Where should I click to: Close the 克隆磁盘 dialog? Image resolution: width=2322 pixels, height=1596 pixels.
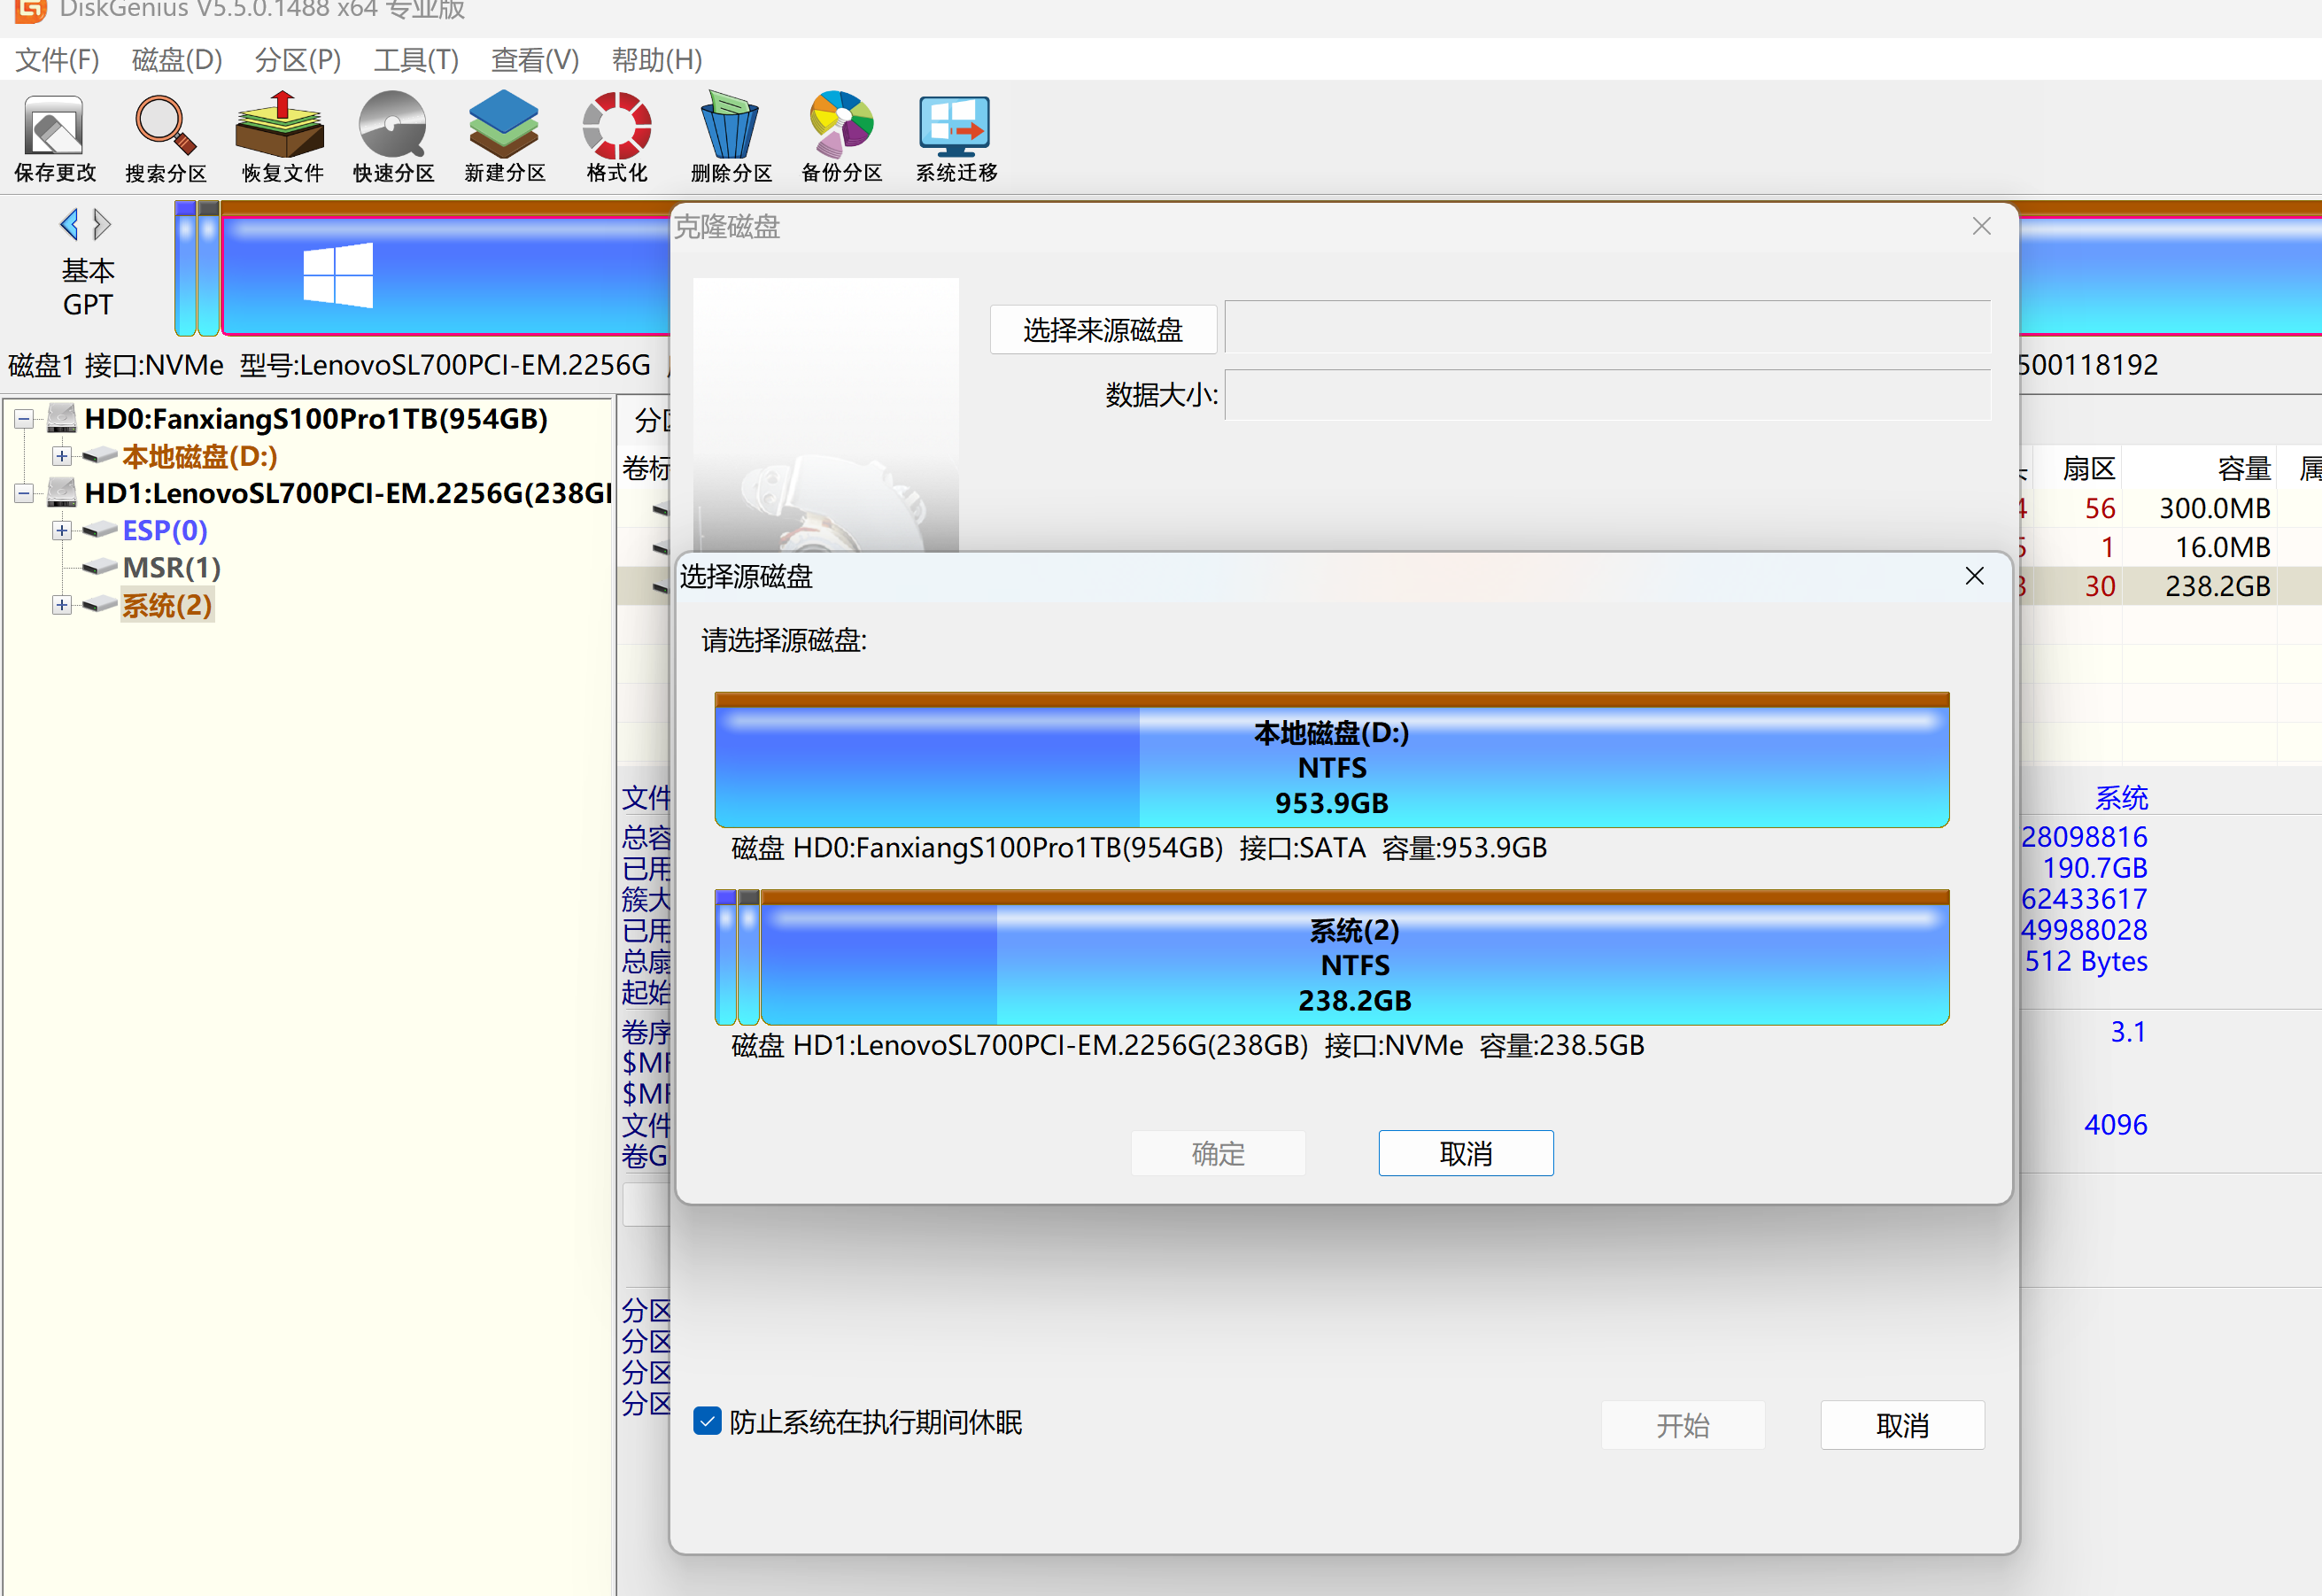[x=1981, y=227]
